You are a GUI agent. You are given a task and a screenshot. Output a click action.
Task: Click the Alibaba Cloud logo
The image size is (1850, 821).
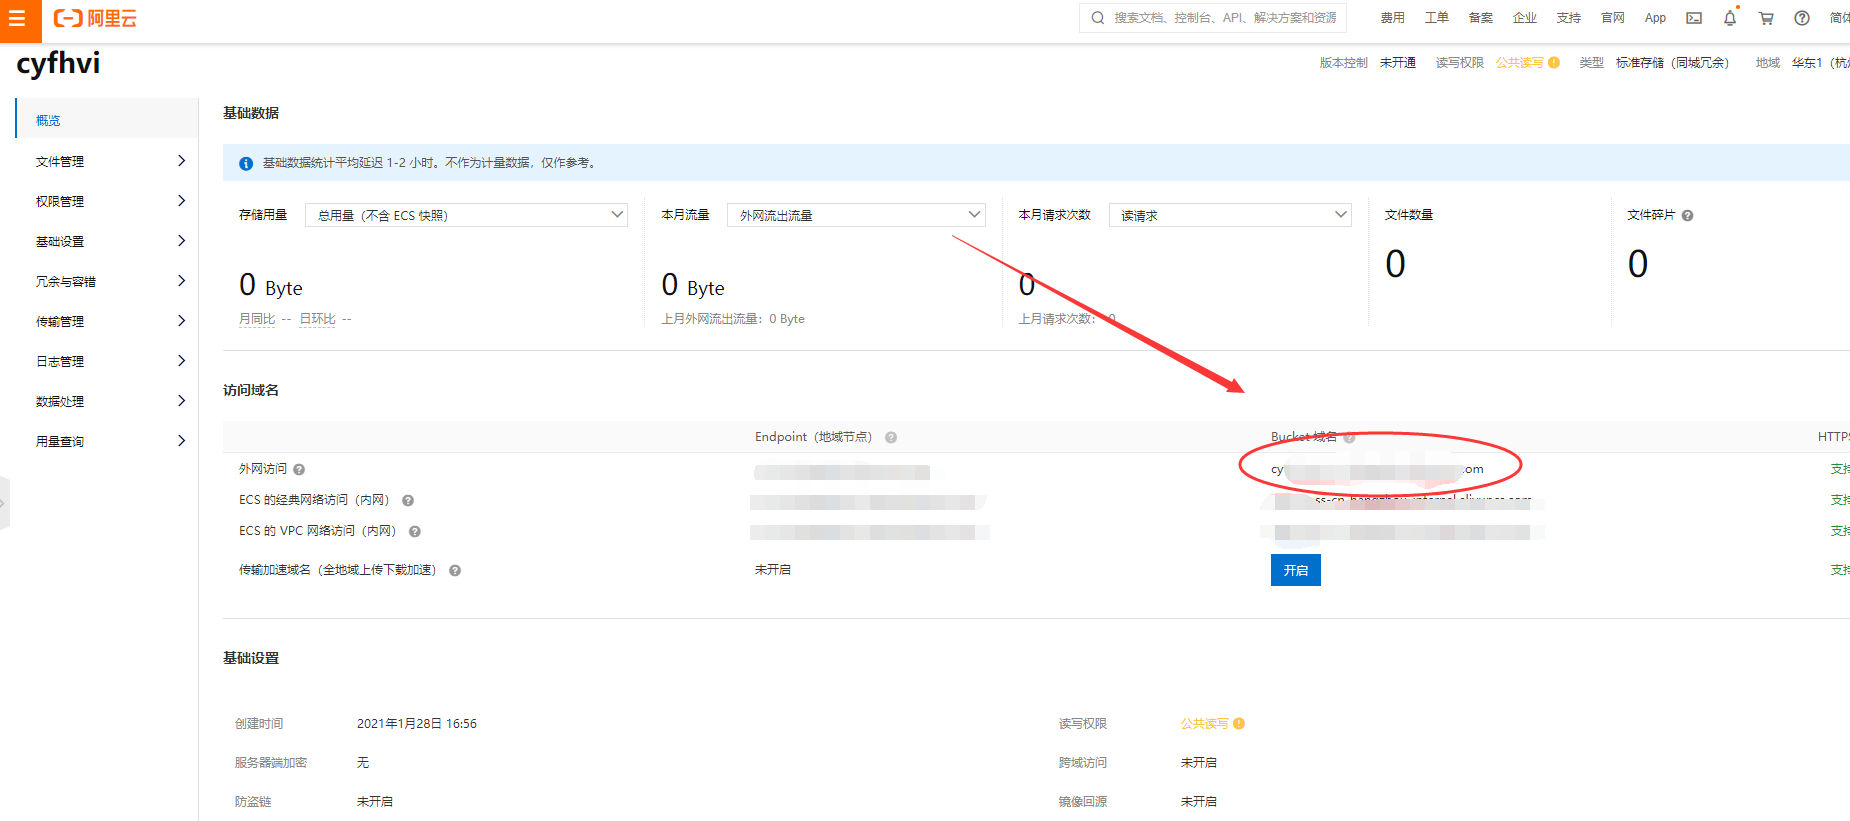pyautogui.click(x=95, y=19)
